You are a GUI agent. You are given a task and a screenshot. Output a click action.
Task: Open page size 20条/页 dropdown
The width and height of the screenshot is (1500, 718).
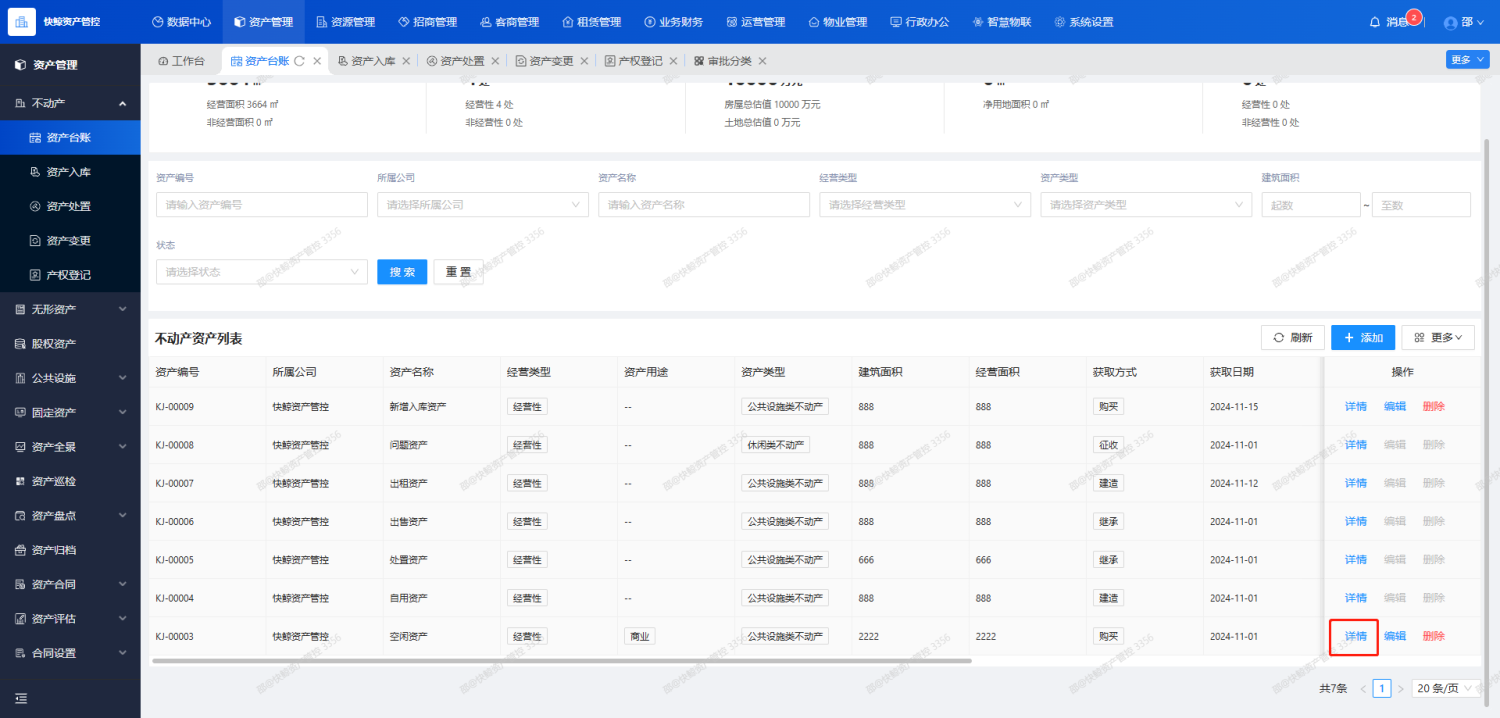[1445, 688]
